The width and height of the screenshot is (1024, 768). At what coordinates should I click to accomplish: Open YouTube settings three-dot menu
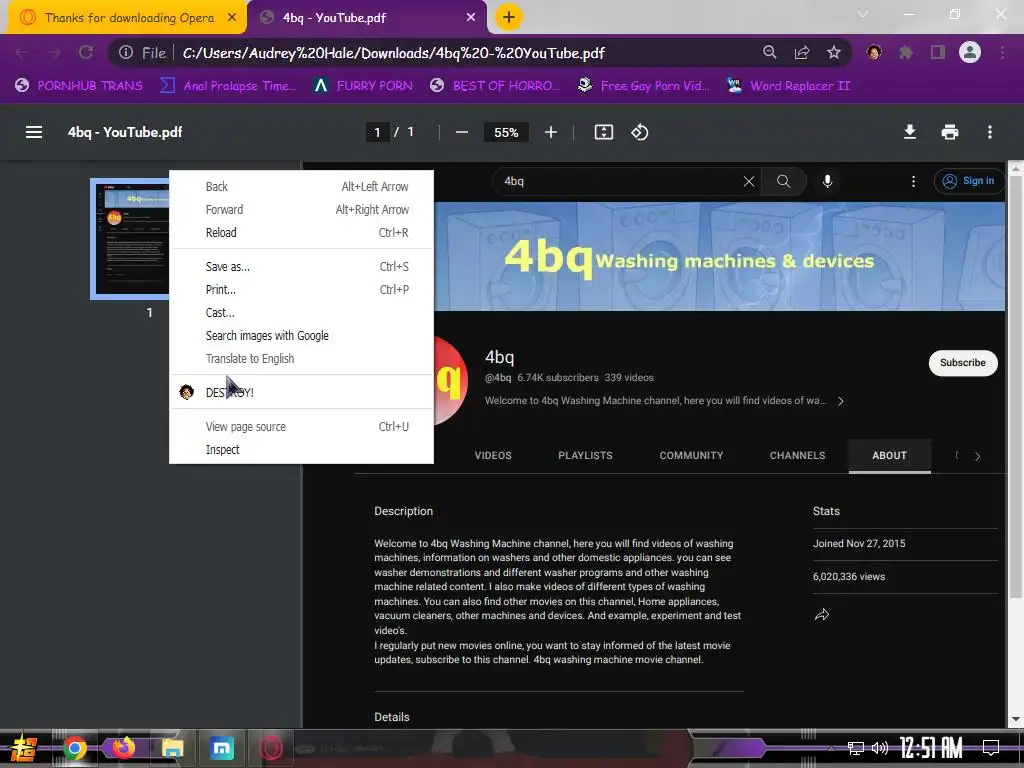pos(914,182)
